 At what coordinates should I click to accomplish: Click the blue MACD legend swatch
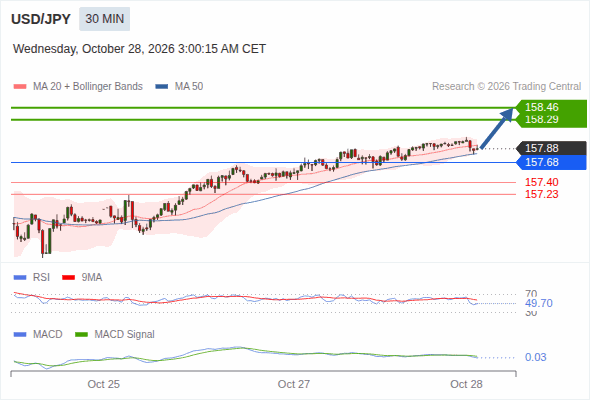tap(20, 335)
